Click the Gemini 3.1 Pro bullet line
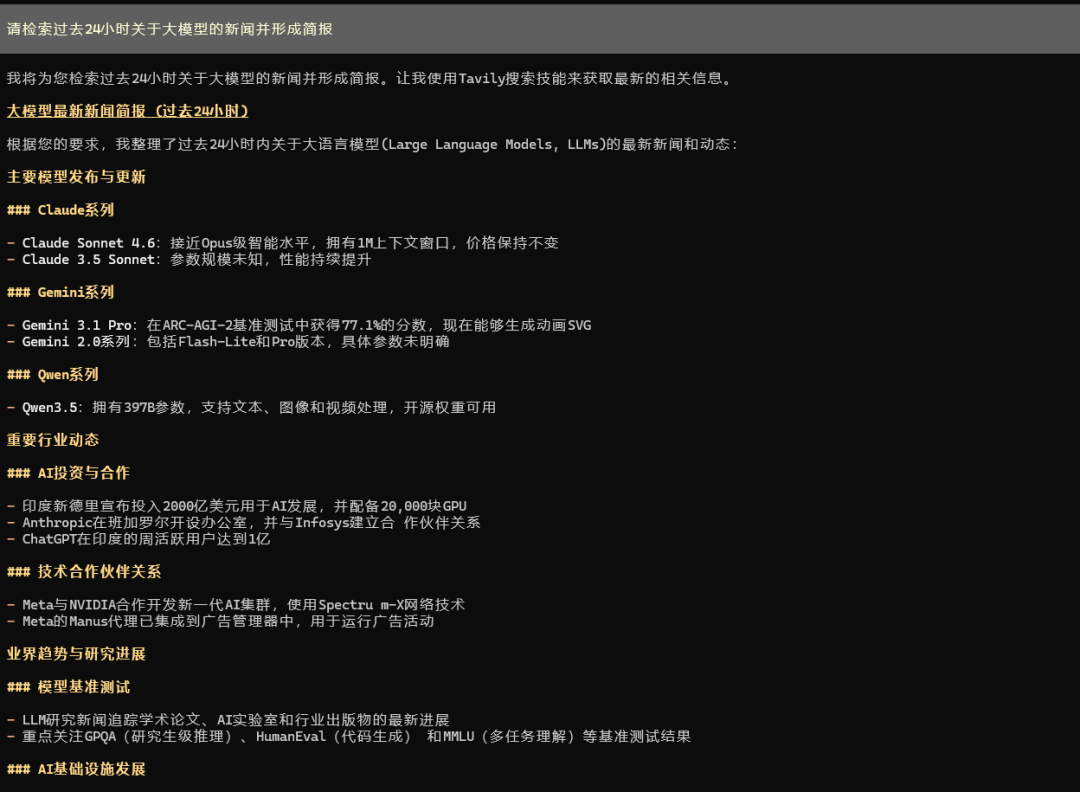 [299, 325]
